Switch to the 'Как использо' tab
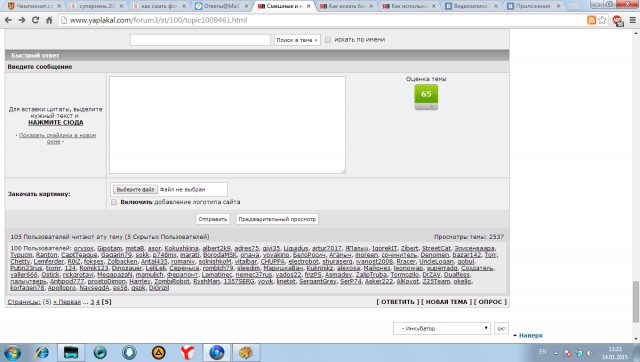640x362 pixels. point(409,6)
